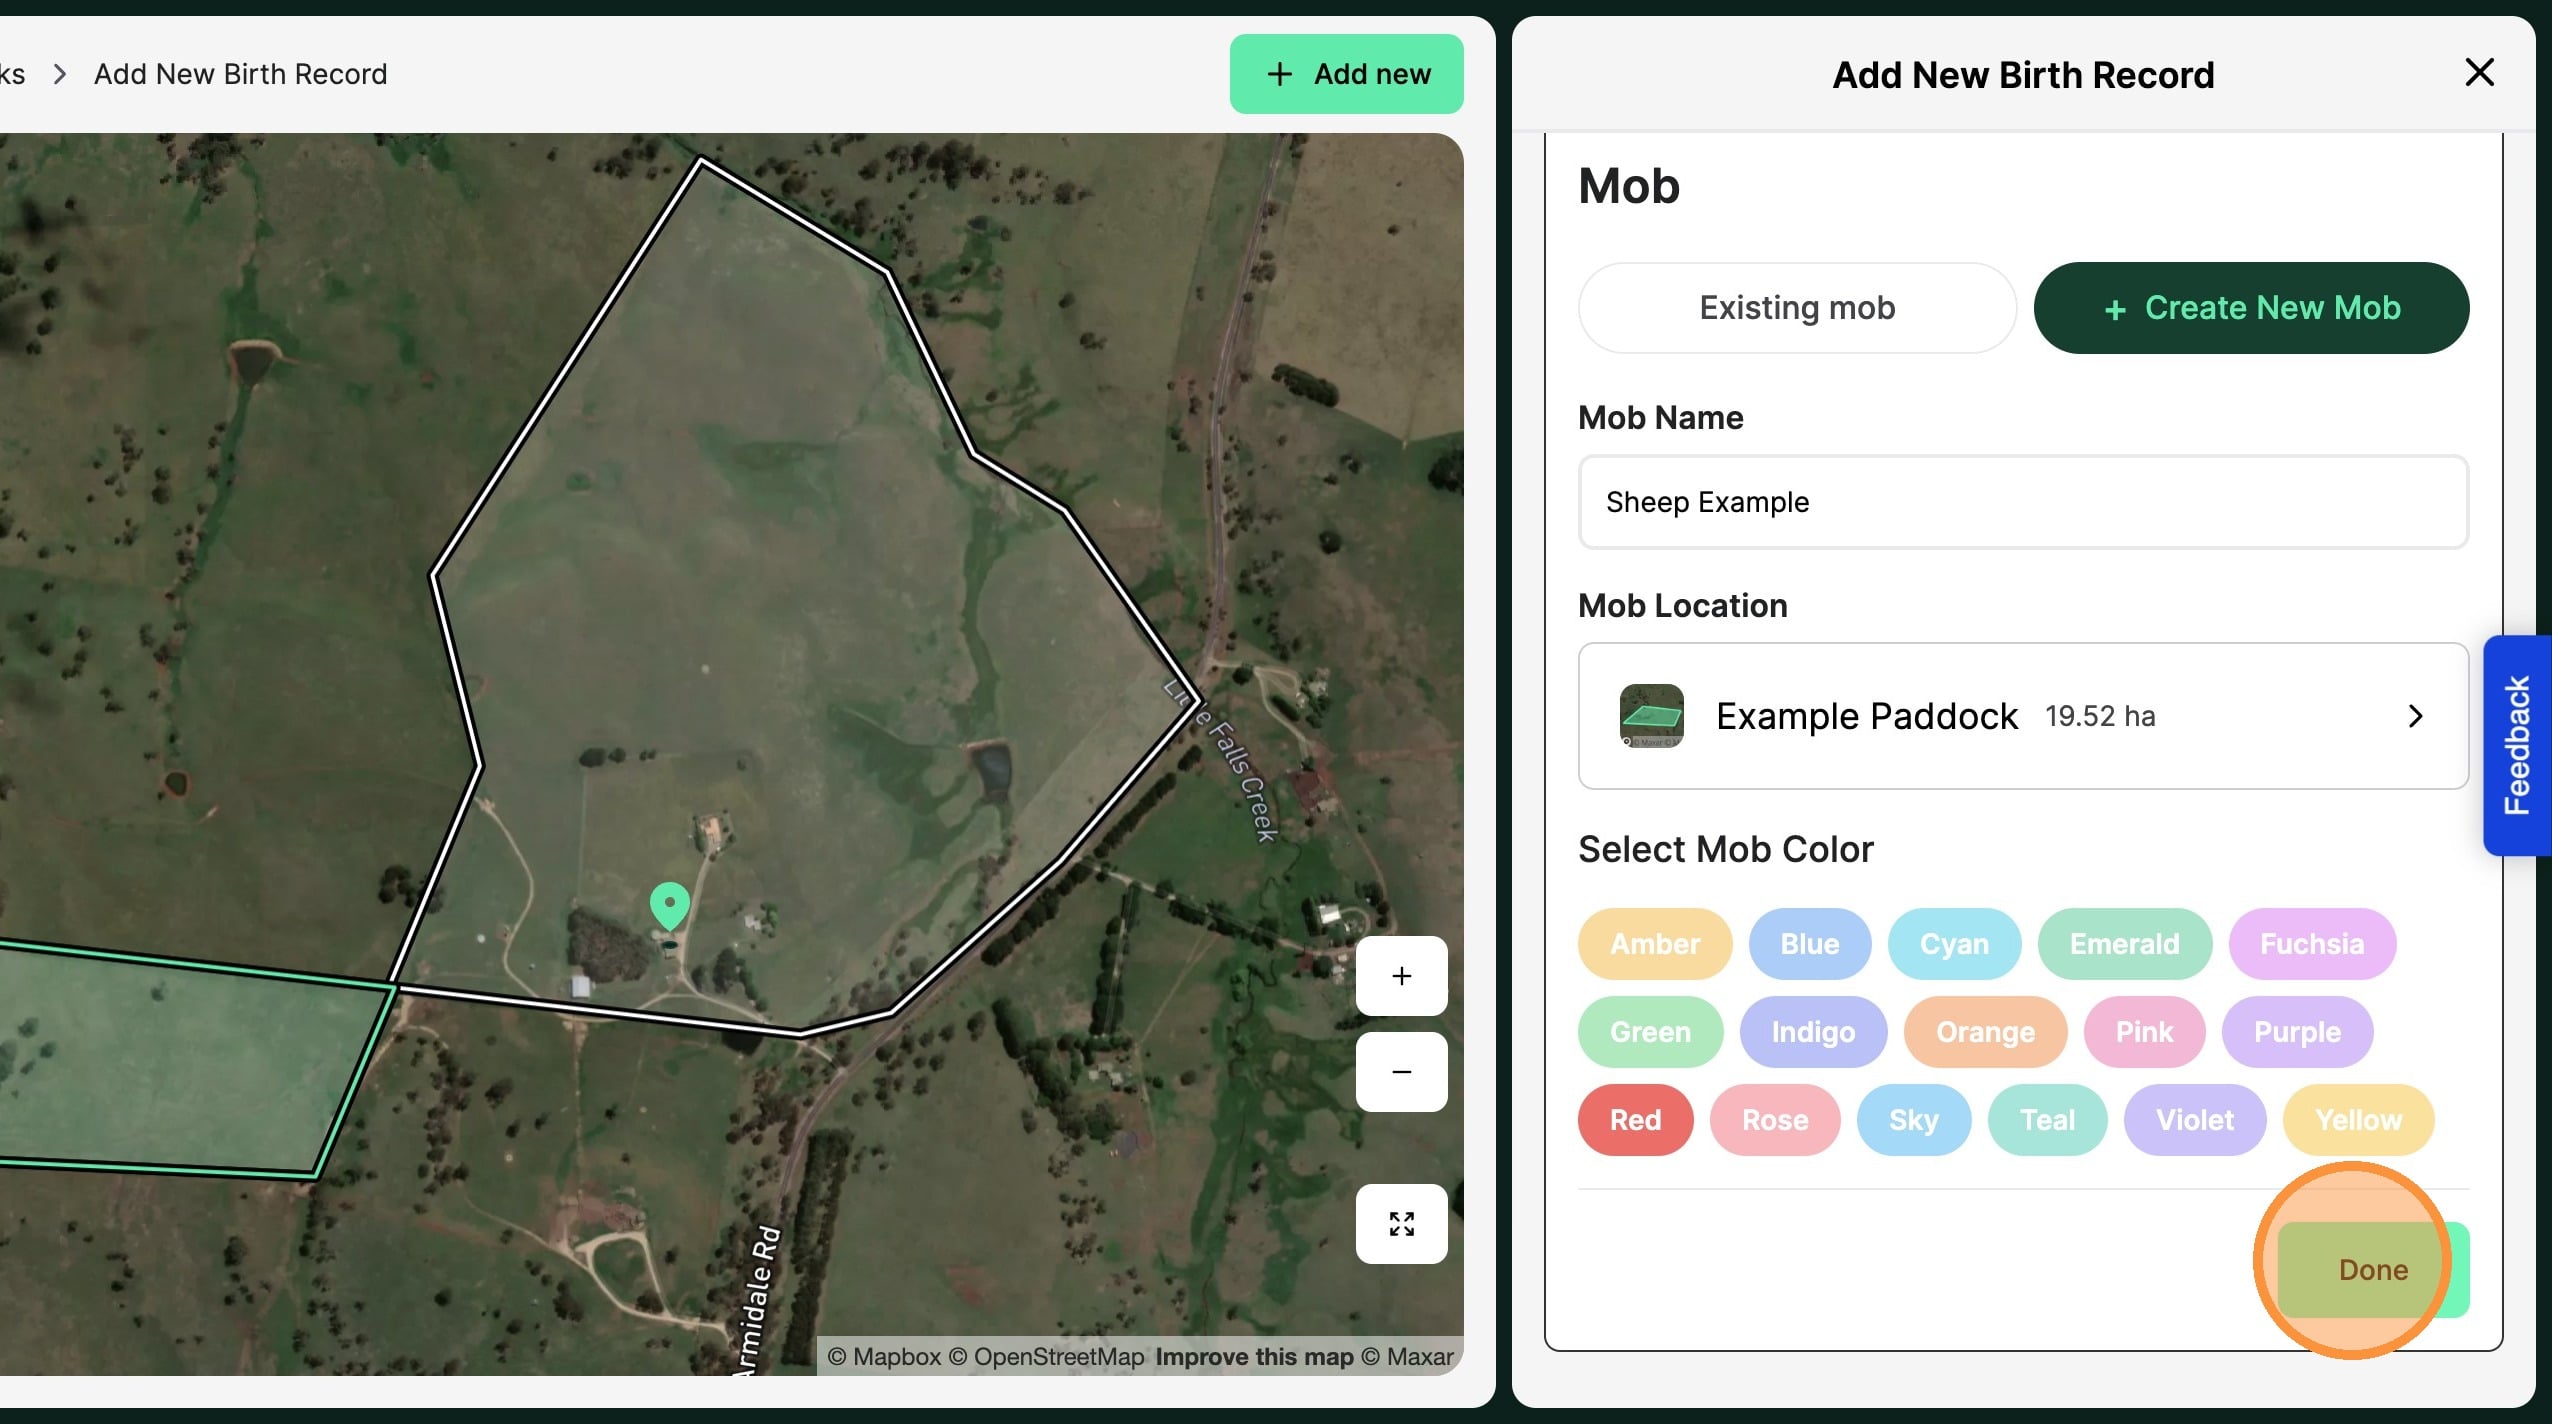Toggle fullscreen map view

pos(1401,1224)
